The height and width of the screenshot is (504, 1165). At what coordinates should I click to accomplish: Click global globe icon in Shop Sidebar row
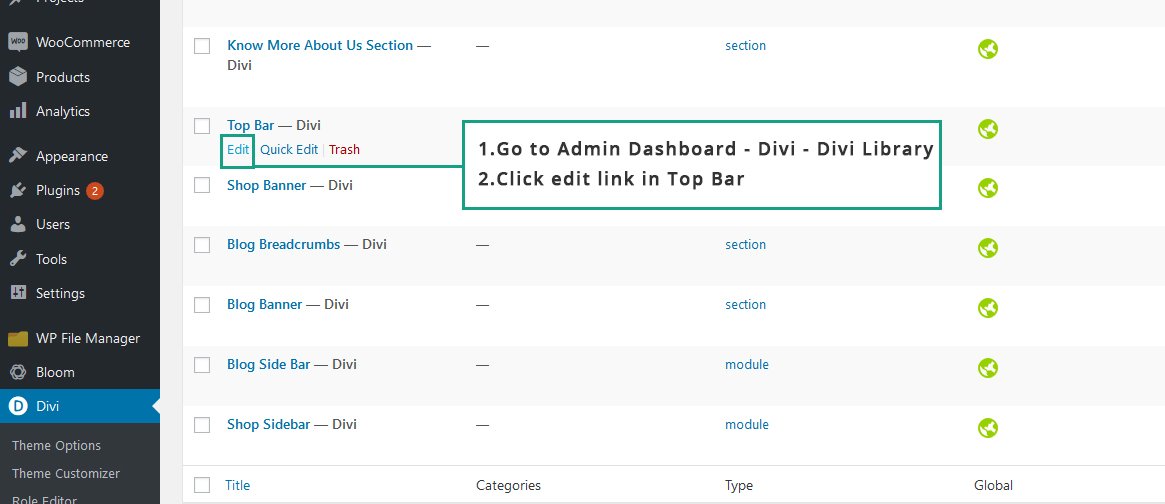tap(987, 428)
